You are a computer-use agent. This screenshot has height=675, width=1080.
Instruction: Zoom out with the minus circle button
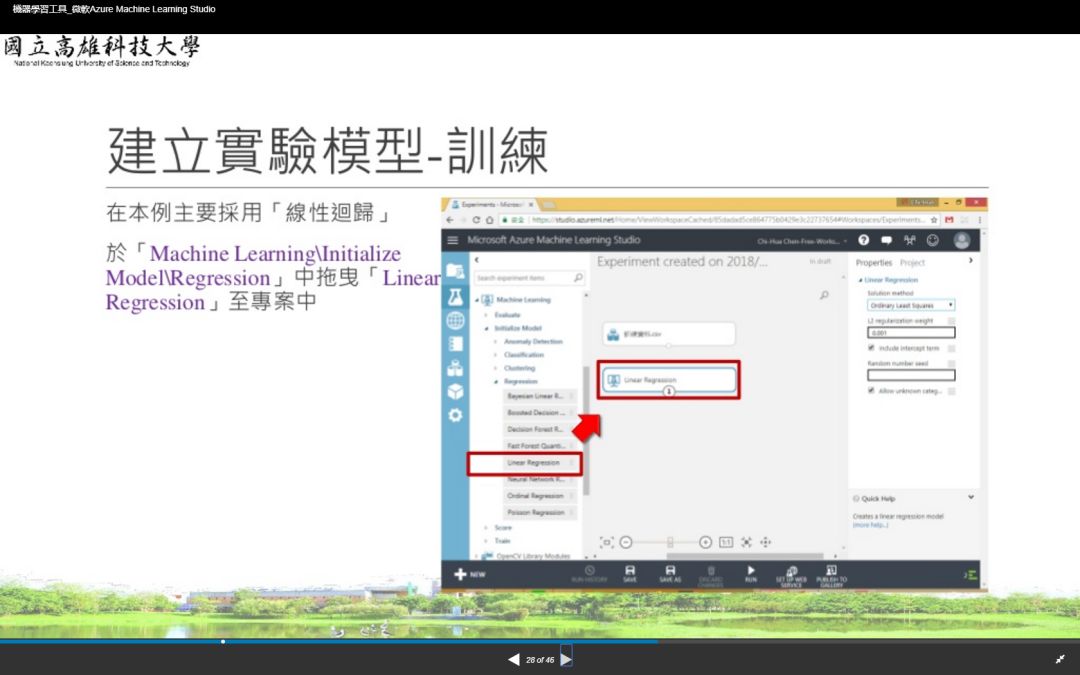point(625,542)
